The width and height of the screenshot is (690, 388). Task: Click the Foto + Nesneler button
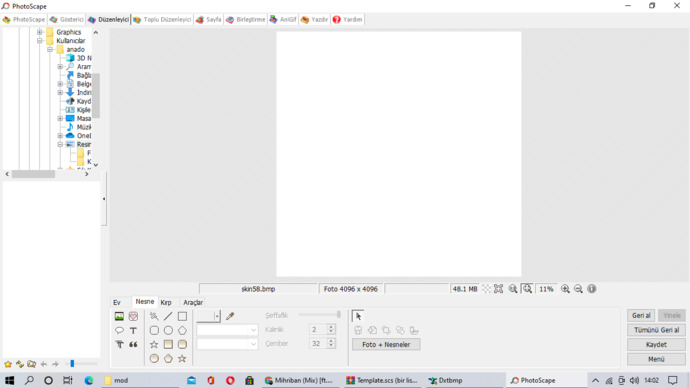(x=386, y=344)
